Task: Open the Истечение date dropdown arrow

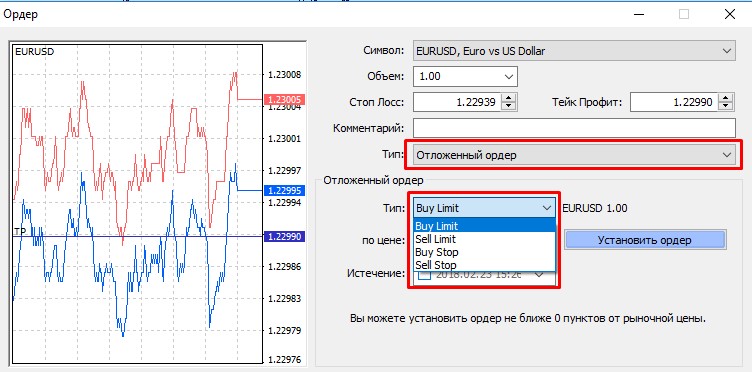Action: click(539, 275)
